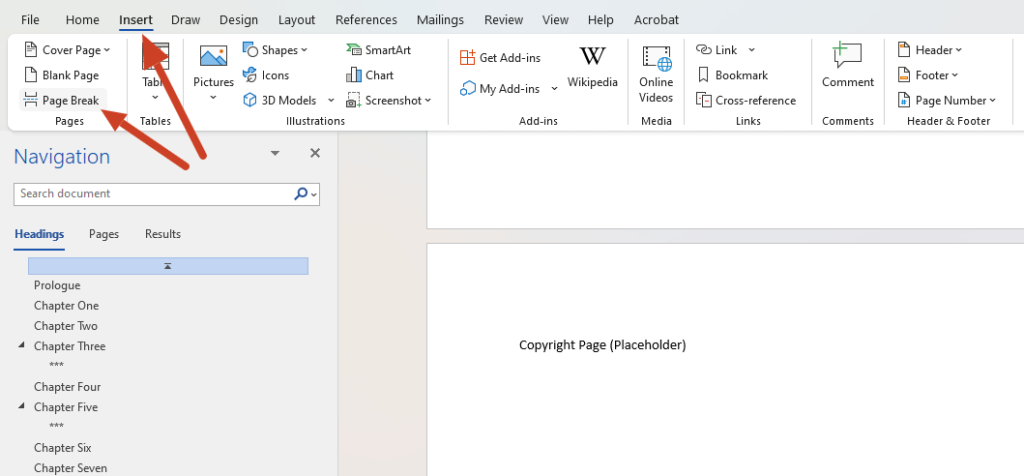Insert a hyperlink with Link

[716, 50]
